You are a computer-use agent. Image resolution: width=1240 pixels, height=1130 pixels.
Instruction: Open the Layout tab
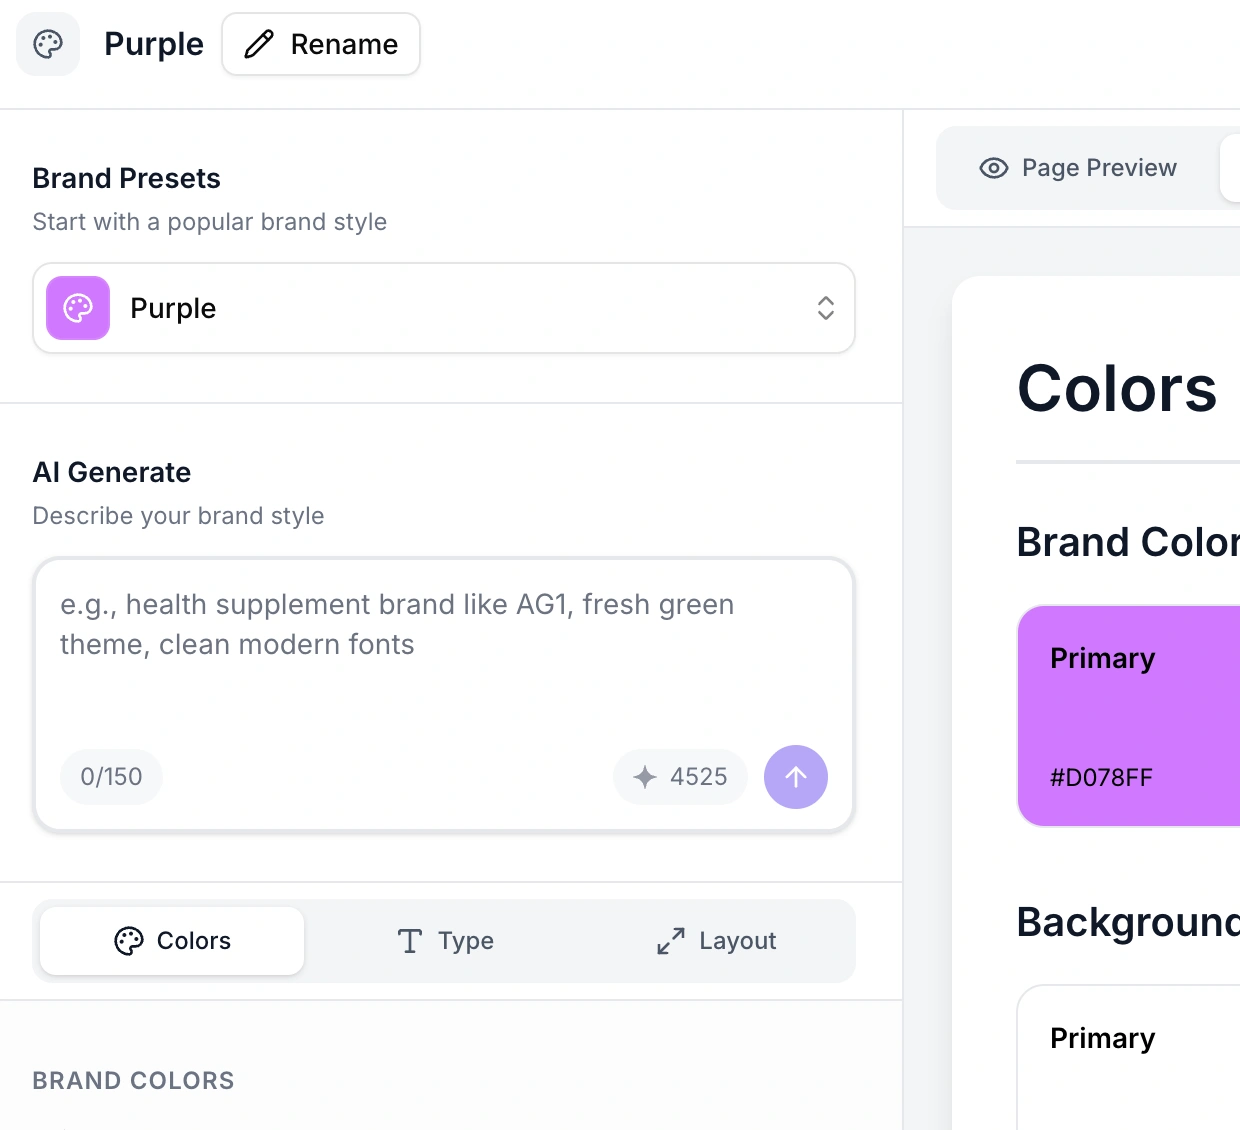pos(717,941)
